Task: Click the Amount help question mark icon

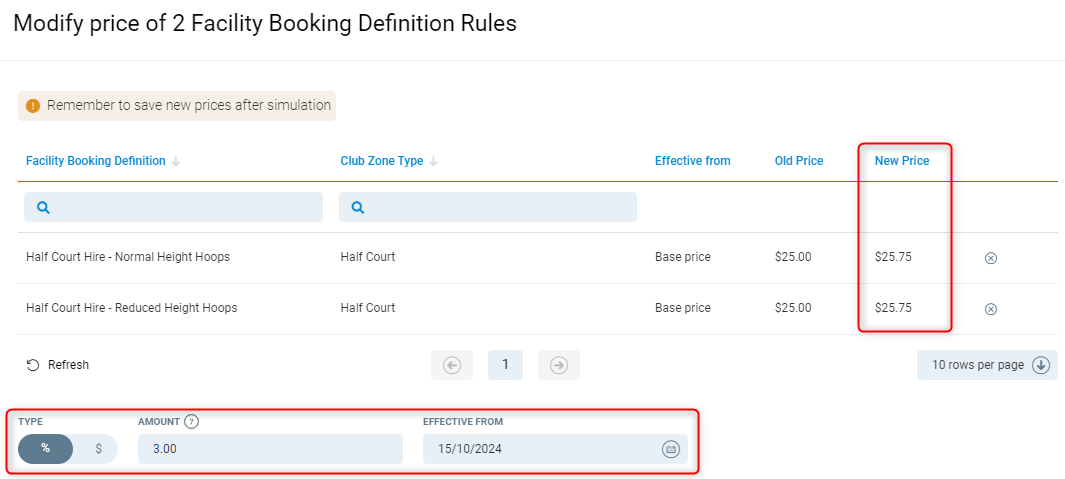Action: pos(191,422)
